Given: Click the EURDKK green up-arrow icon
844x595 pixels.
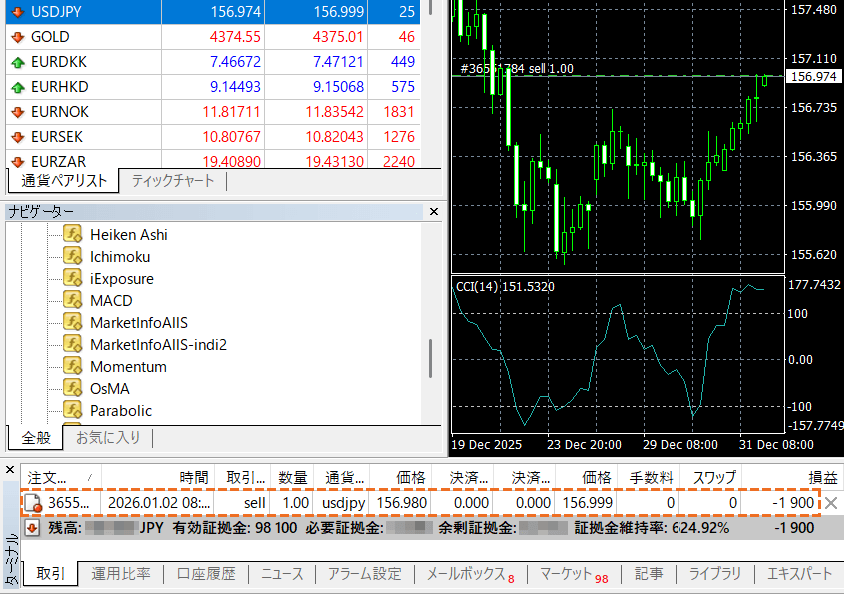Looking at the screenshot, I should click(x=17, y=62).
